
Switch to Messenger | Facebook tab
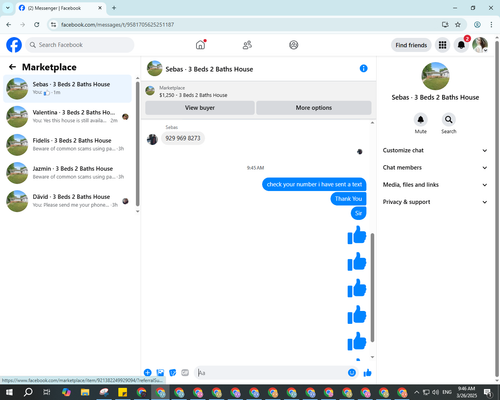tap(61, 8)
